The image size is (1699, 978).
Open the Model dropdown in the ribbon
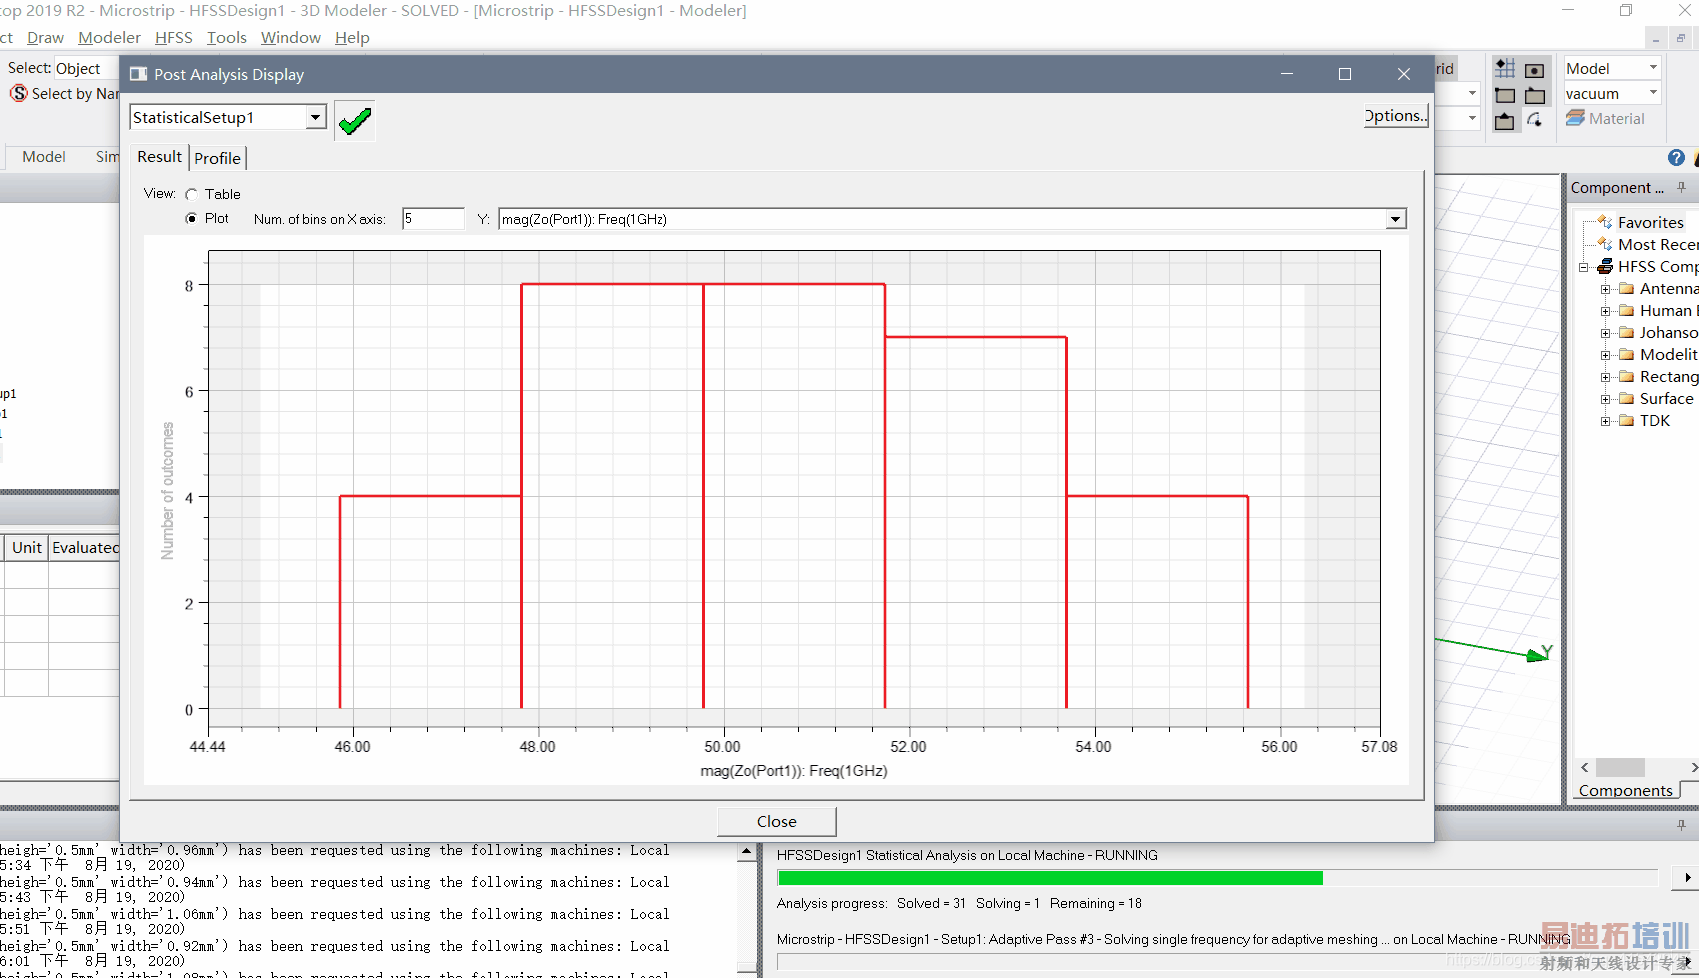pyautogui.click(x=1653, y=68)
